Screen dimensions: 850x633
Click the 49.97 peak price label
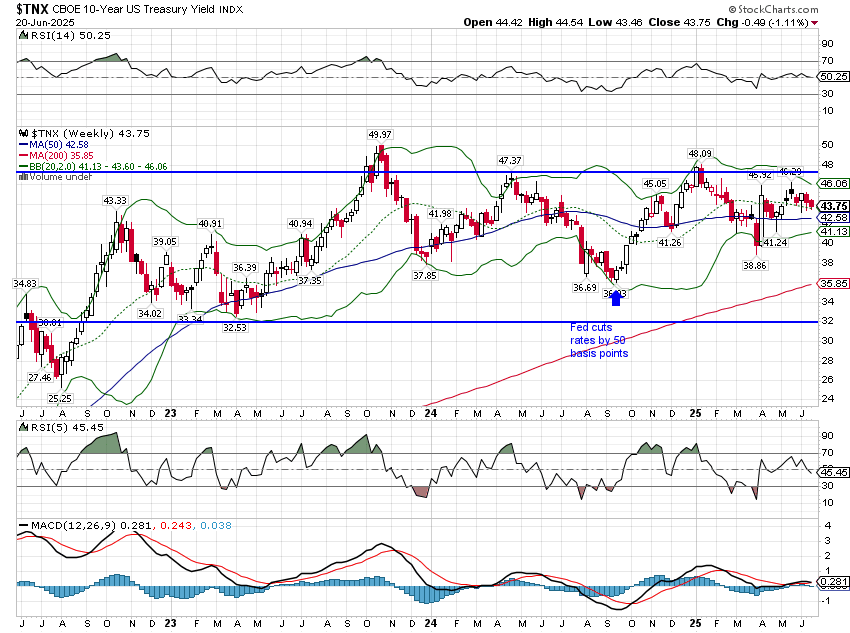coord(379,134)
